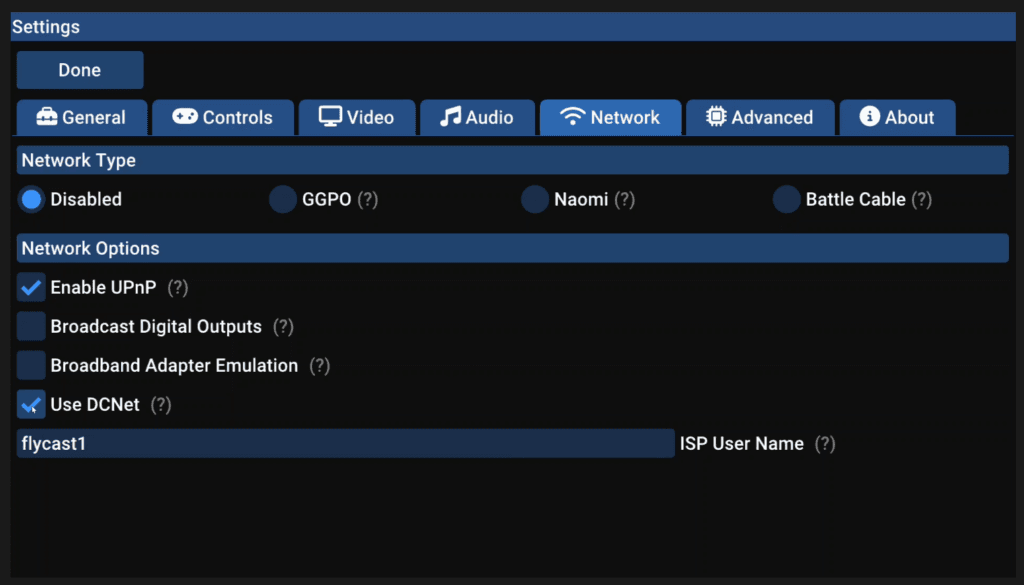Uncheck the Enable UPnP checkbox
Viewport: 1024px width, 585px height.
(32, 288)
